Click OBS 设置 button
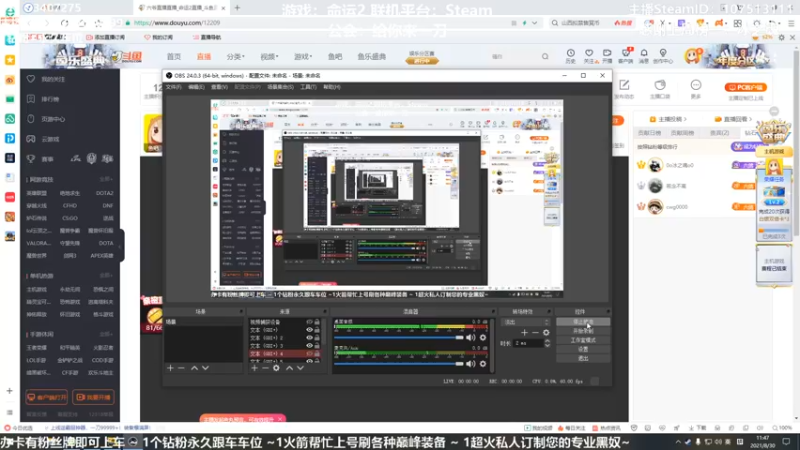This screenshot has height=450, width=800. pos(583,349)
